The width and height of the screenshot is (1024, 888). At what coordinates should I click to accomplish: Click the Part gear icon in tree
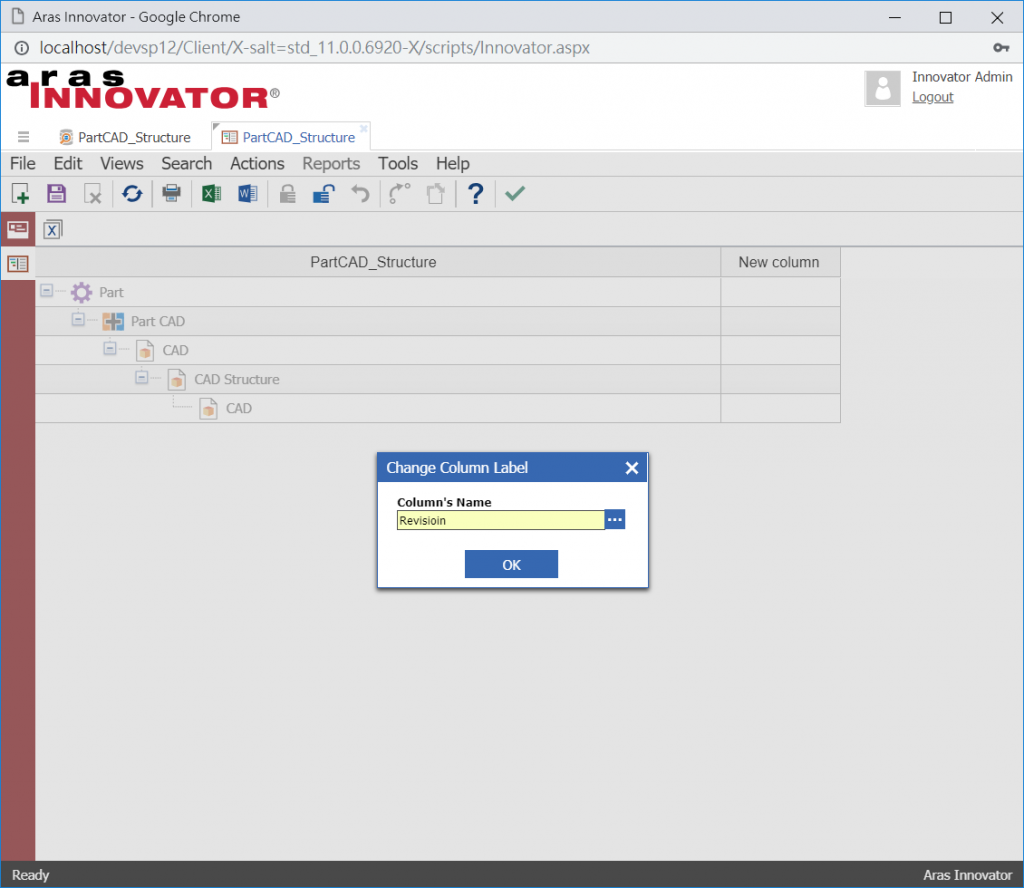point(82,292)
